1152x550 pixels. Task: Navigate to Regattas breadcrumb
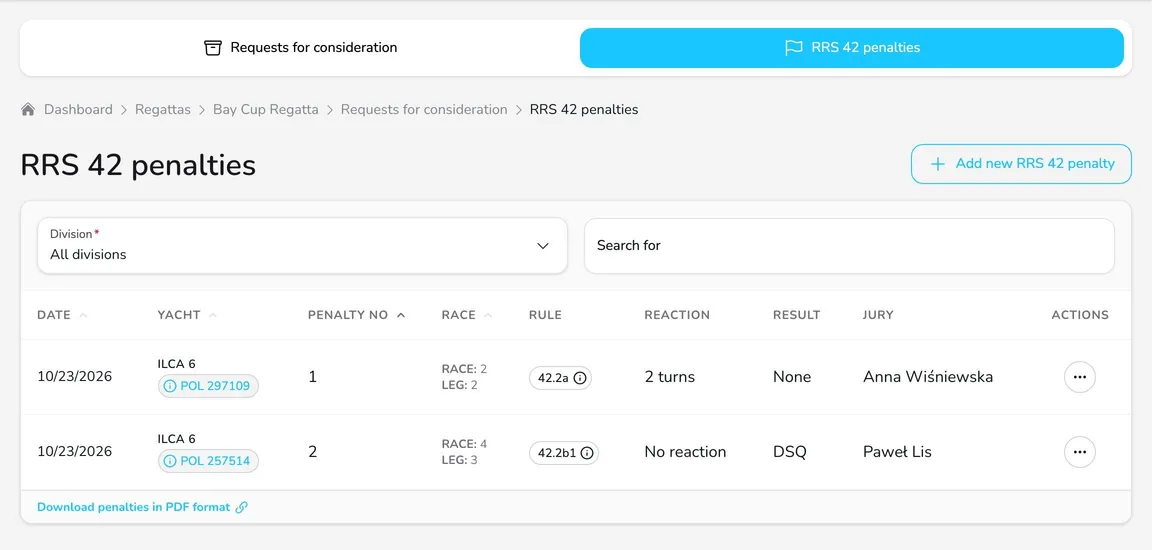[163, 109]
